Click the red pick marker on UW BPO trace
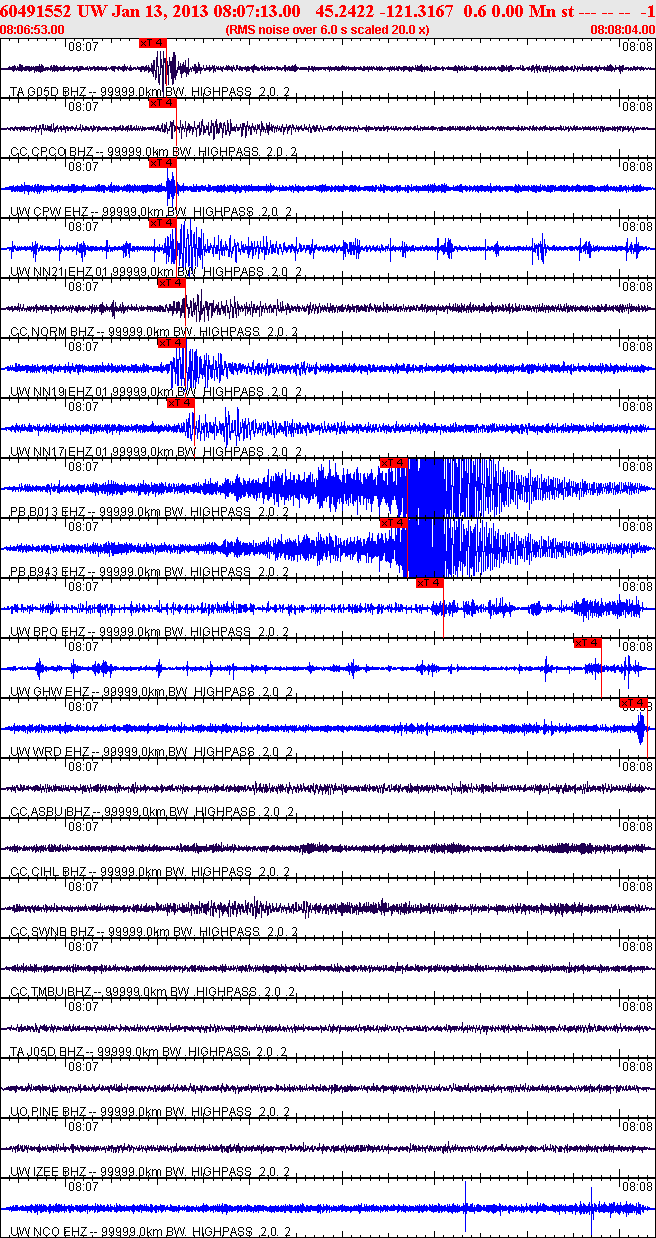The width and height of the screenshot is (656, 1238). tap(430, 583)
